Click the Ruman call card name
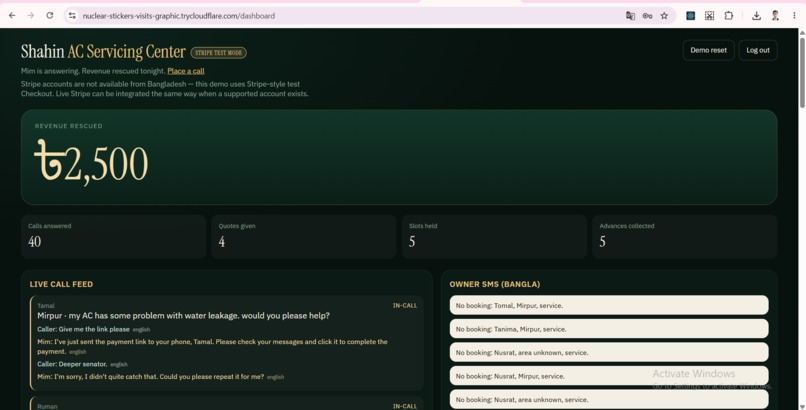806x410 pixels. tap(47, 406)
